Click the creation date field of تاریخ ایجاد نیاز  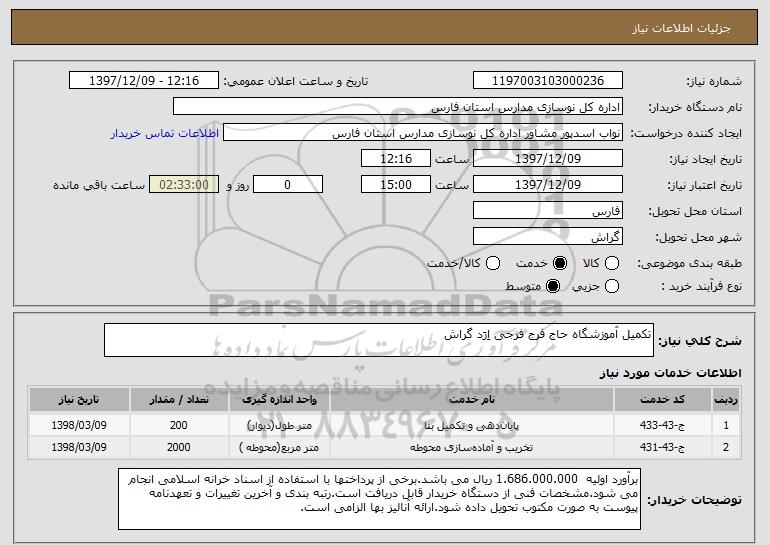tap(548, 159)
